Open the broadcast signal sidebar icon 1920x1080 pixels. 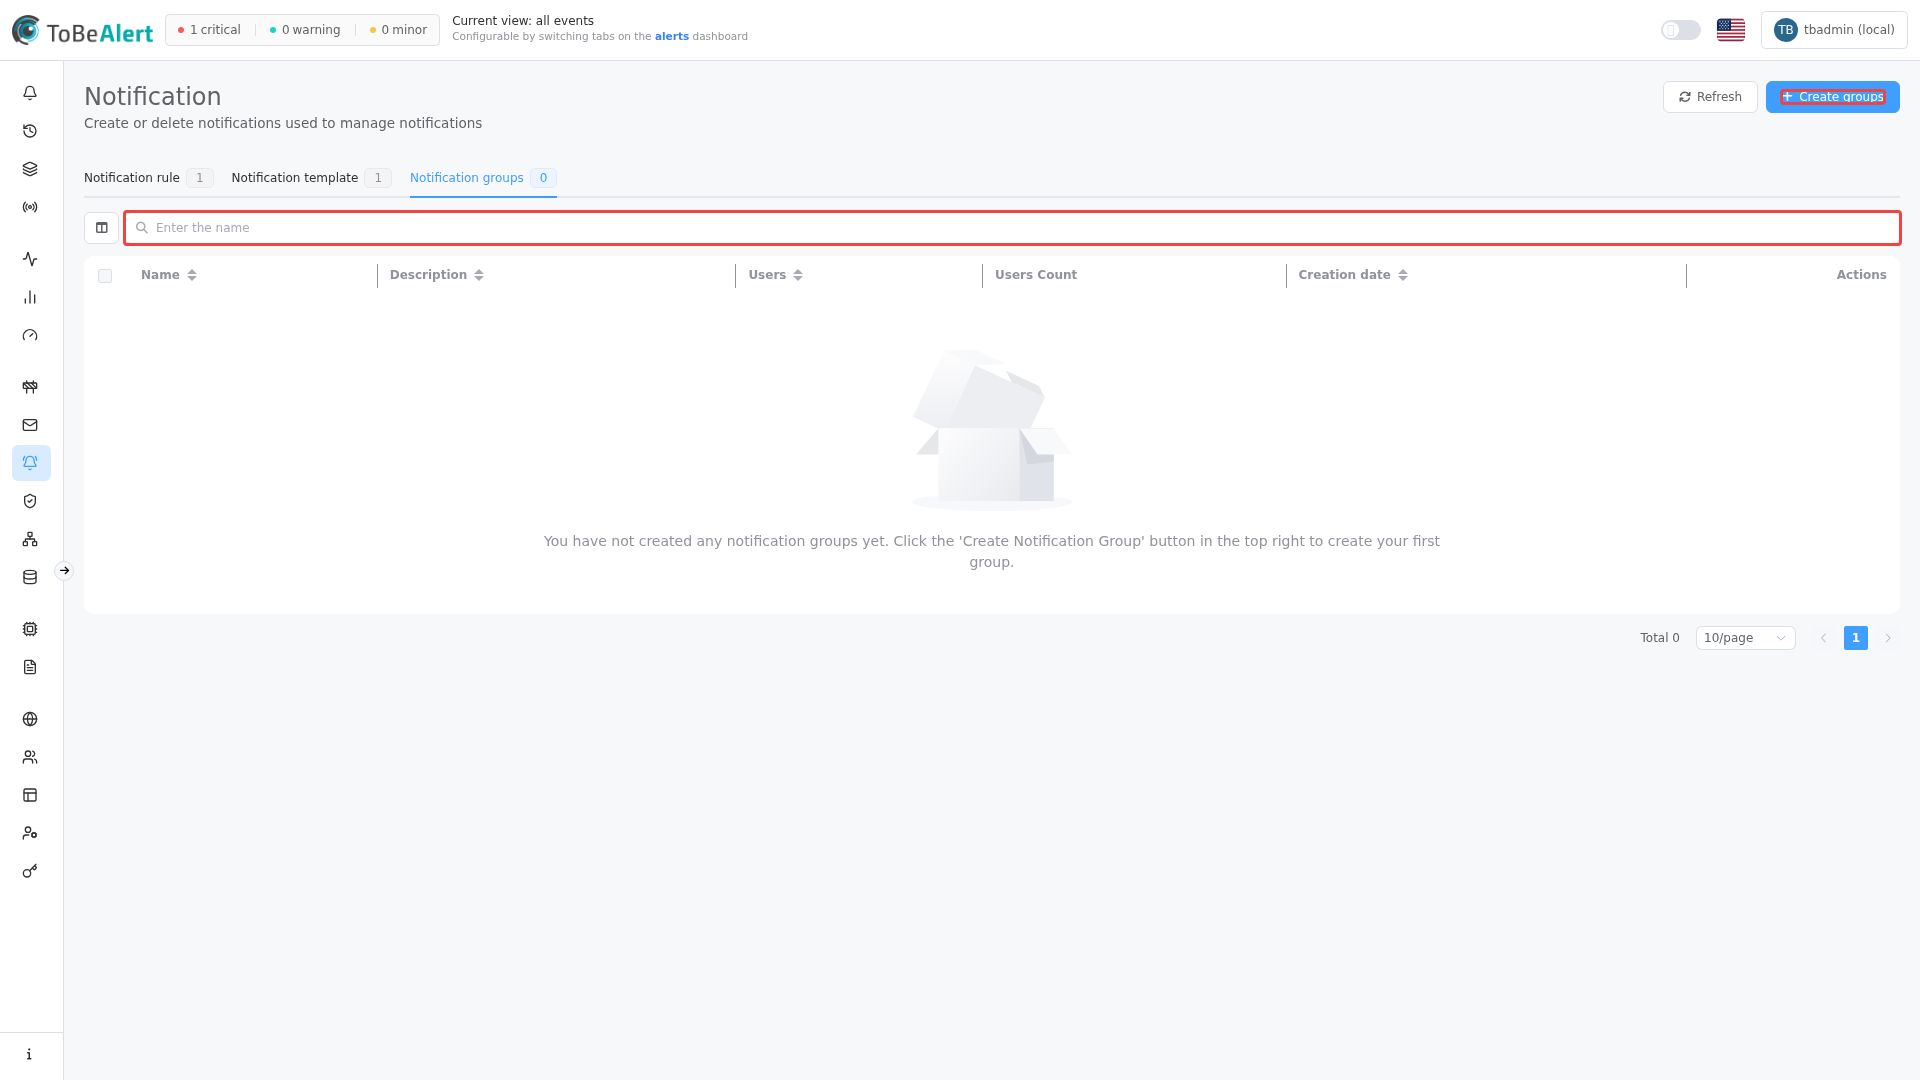pyautogui.click(x=30, y=207)
